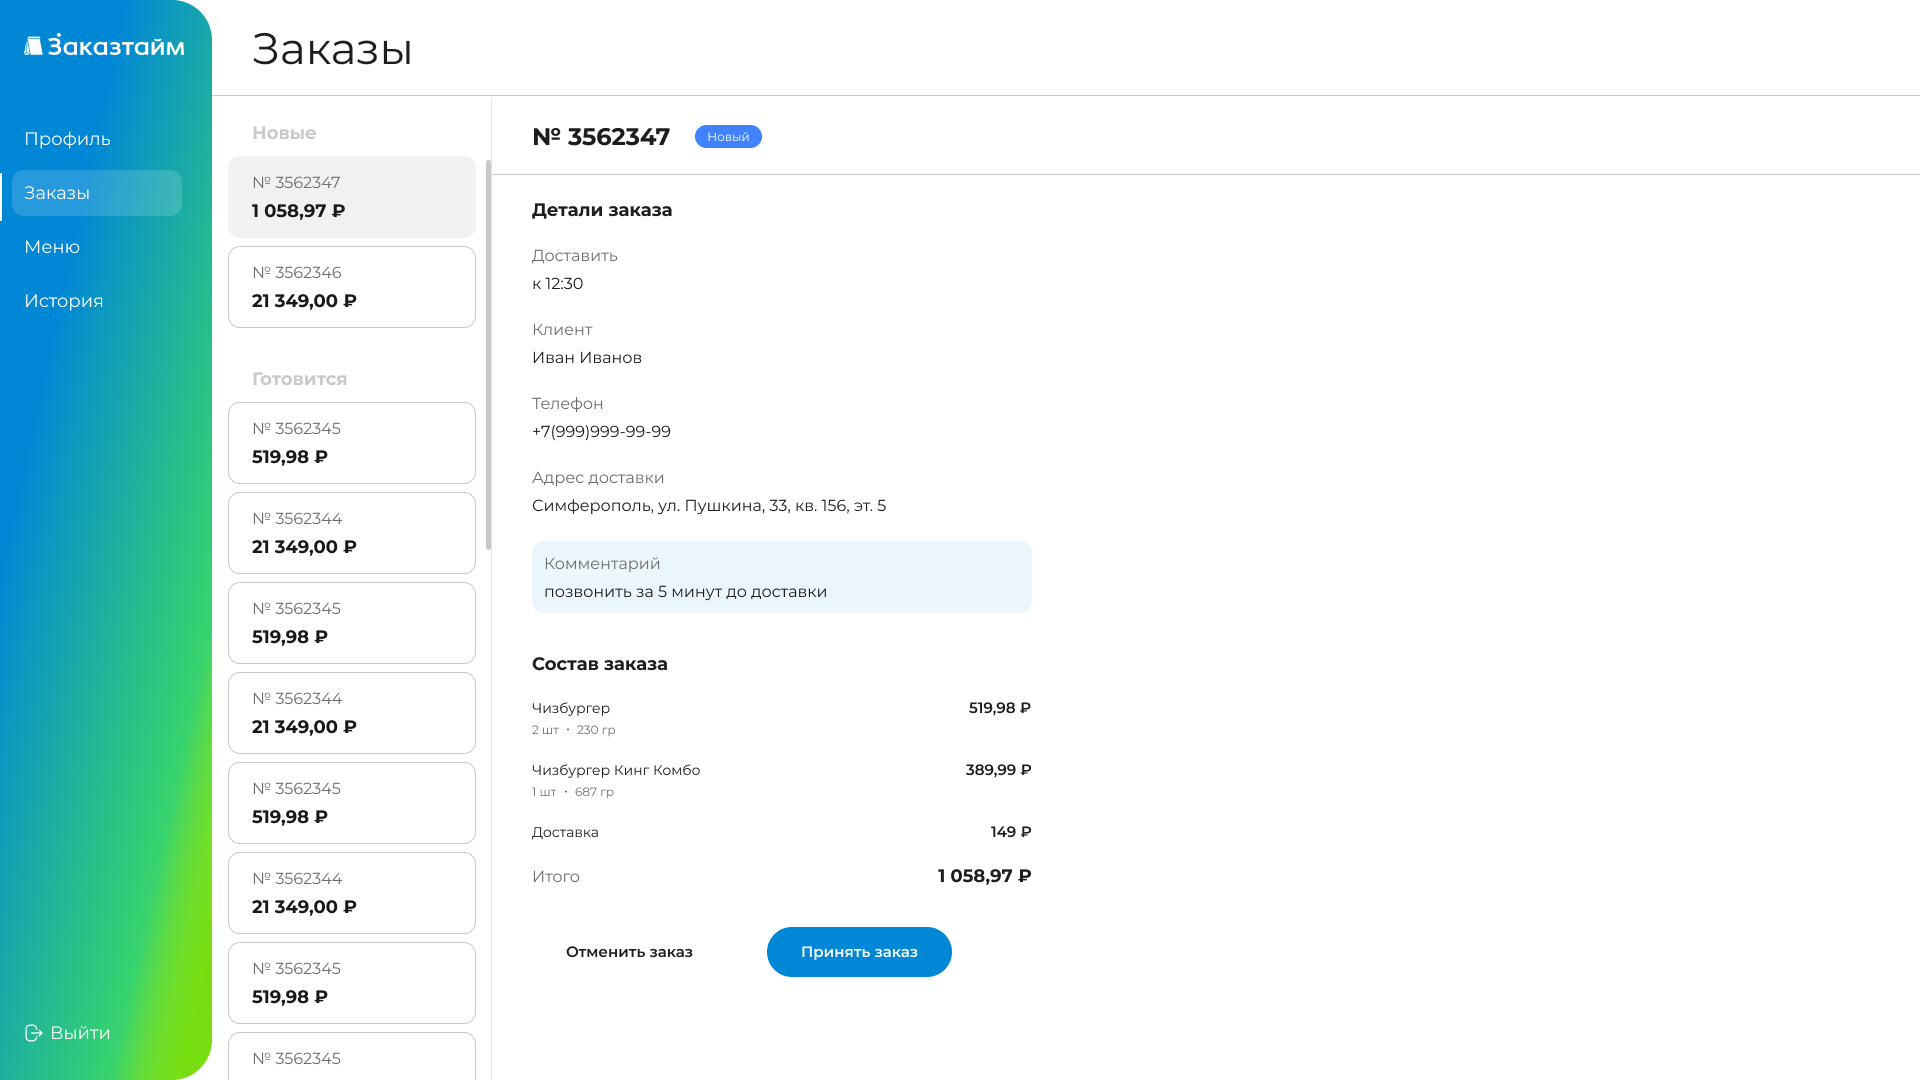Viewport: 1920px width, 1080px height.
Task: Accept the order with Принять заказ
Action: pos(859,952)
